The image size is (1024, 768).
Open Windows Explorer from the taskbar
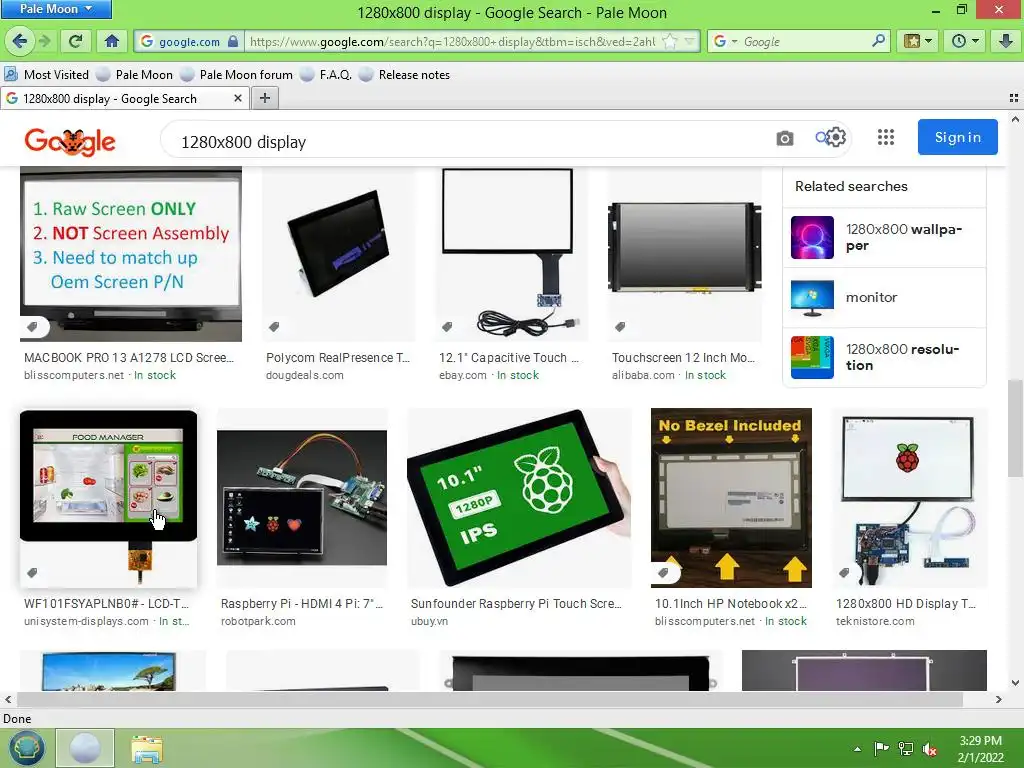pos(147,749)
